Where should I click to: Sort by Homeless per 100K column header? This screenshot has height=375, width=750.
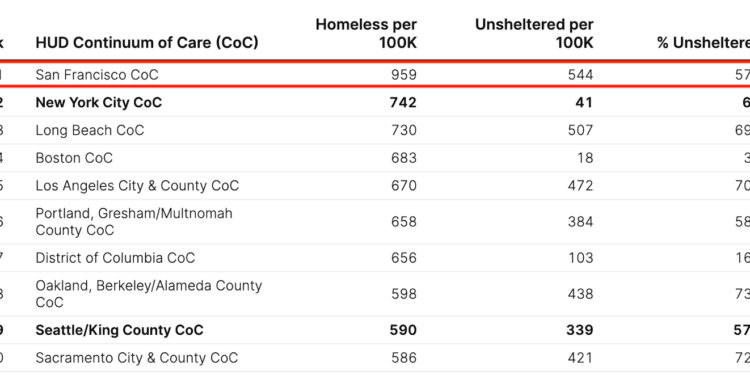366,33
